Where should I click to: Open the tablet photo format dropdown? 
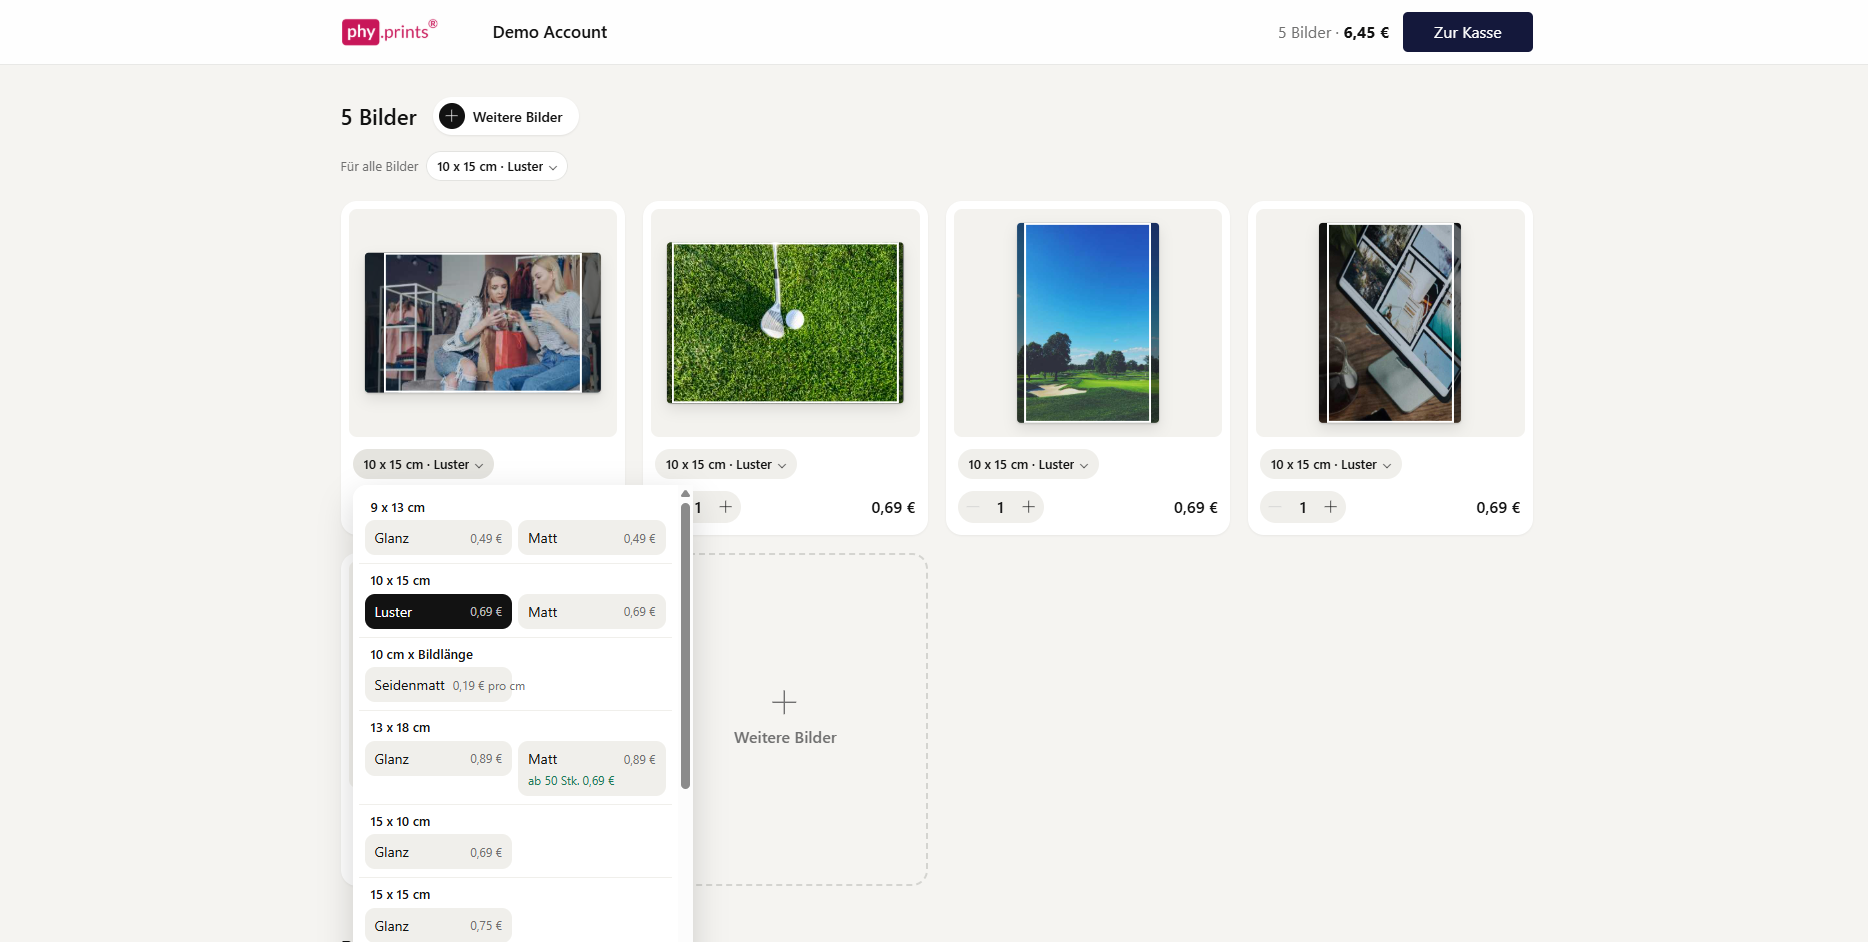[x=1331, y=464]
